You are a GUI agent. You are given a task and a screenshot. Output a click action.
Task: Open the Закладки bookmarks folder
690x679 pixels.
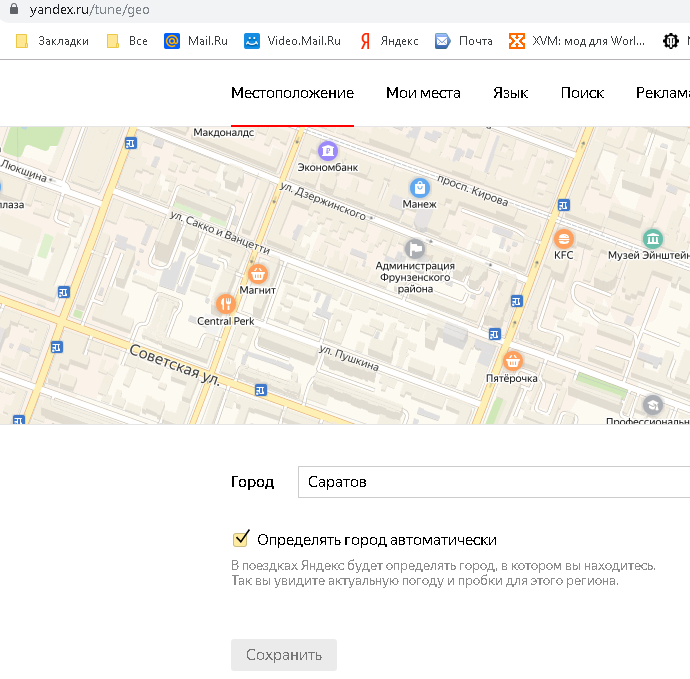(x=52, y=41)
